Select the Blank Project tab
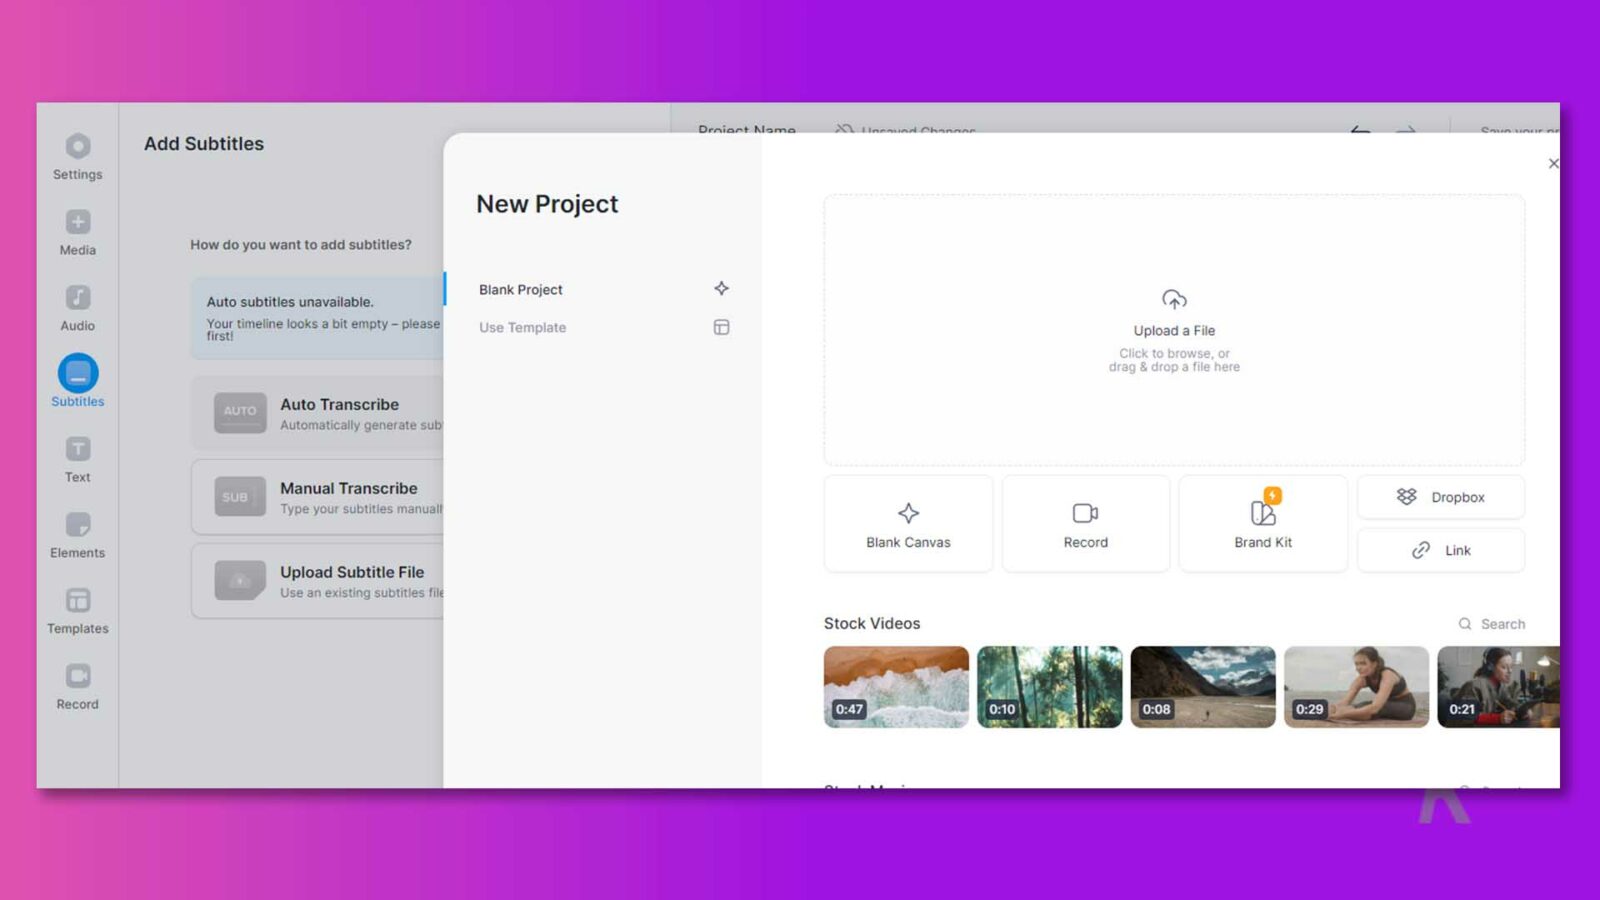Viewport: 1600px width, 900px height. (603, 289)
